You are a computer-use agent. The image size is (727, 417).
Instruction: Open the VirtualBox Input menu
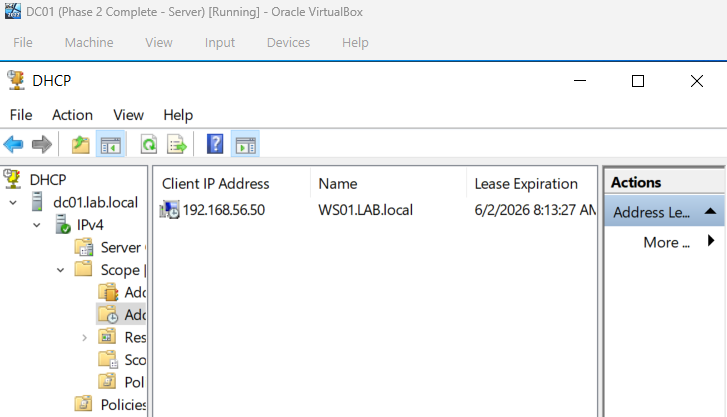(x=220, y=43)
